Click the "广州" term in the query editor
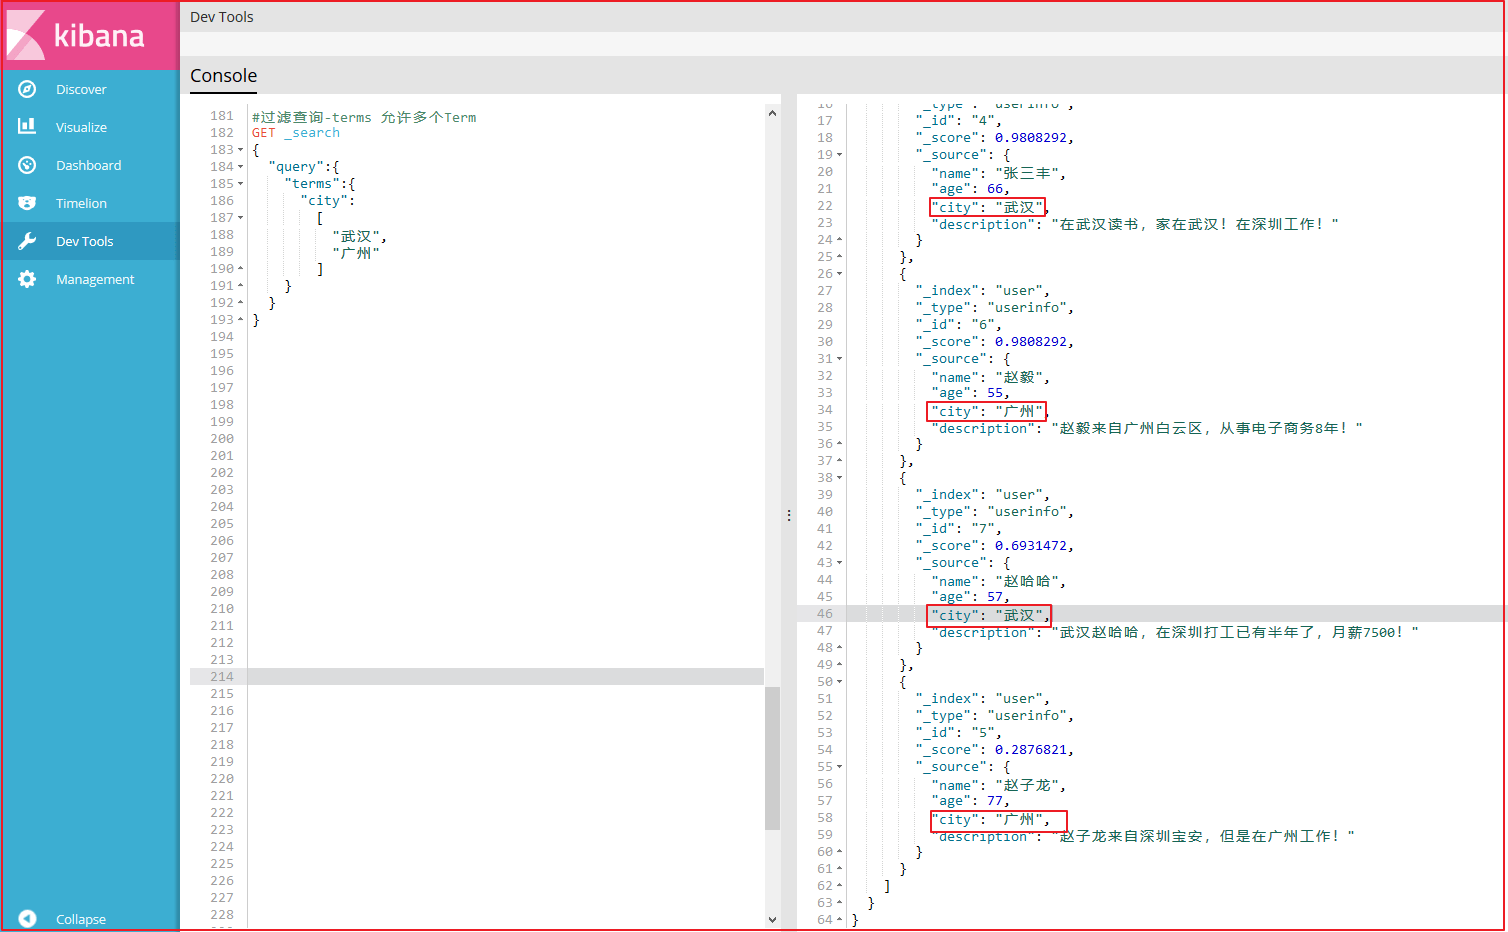 point(356,253)
